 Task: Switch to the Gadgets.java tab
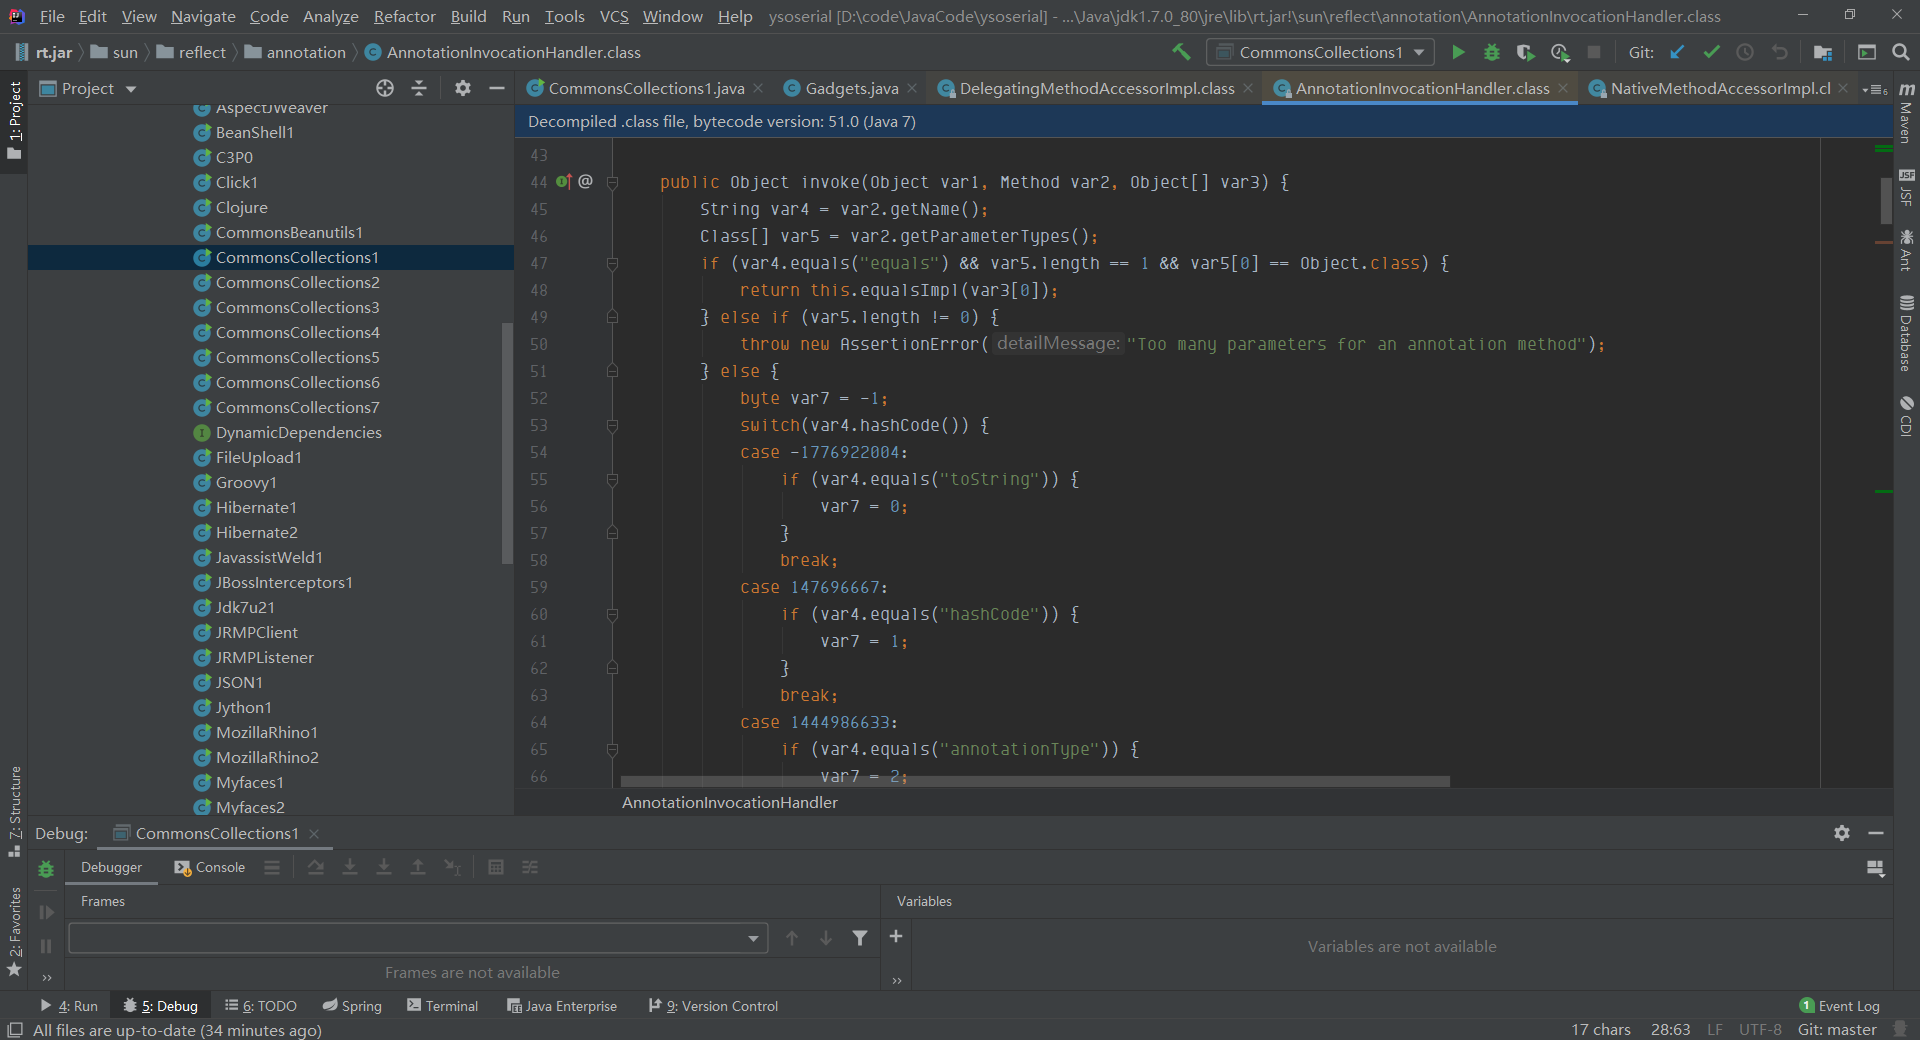pyautogui.click(x=851, y=89)
